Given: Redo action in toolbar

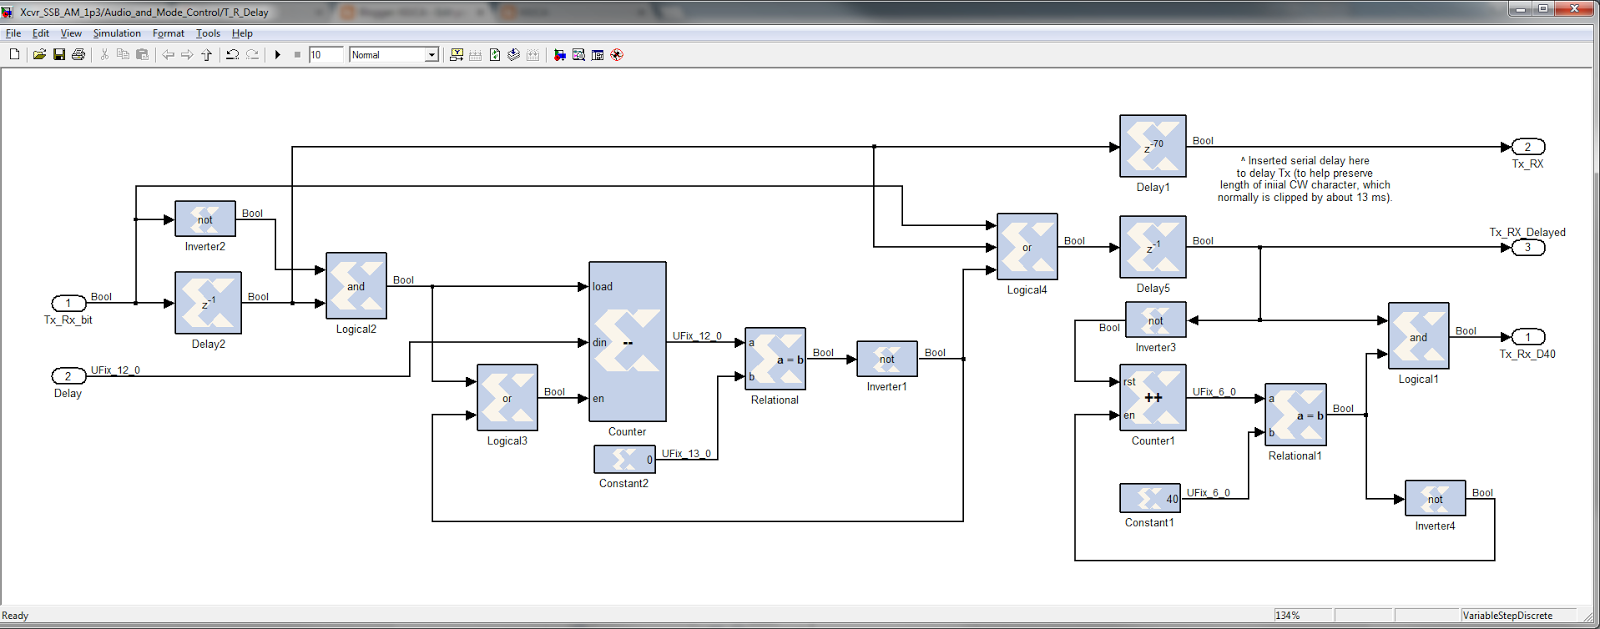Looking at the screenshot, I should point(252,55).
